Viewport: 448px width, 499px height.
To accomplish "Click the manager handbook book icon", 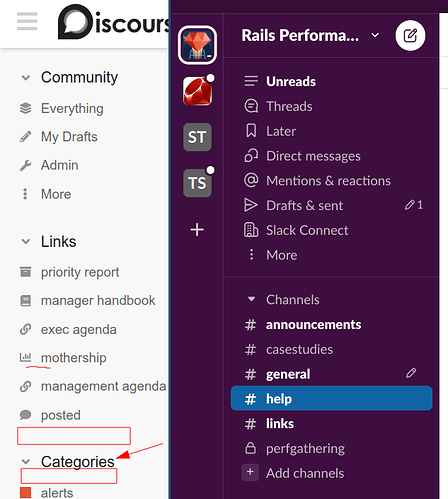I will click(26, 300).
